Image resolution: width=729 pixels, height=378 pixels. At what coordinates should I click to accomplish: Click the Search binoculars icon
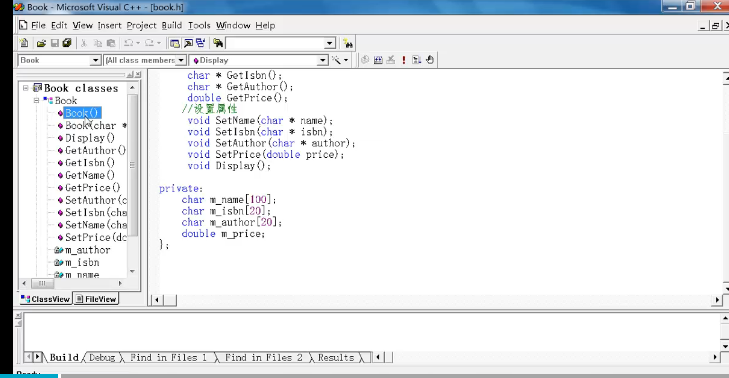click(x=348, y=44)
